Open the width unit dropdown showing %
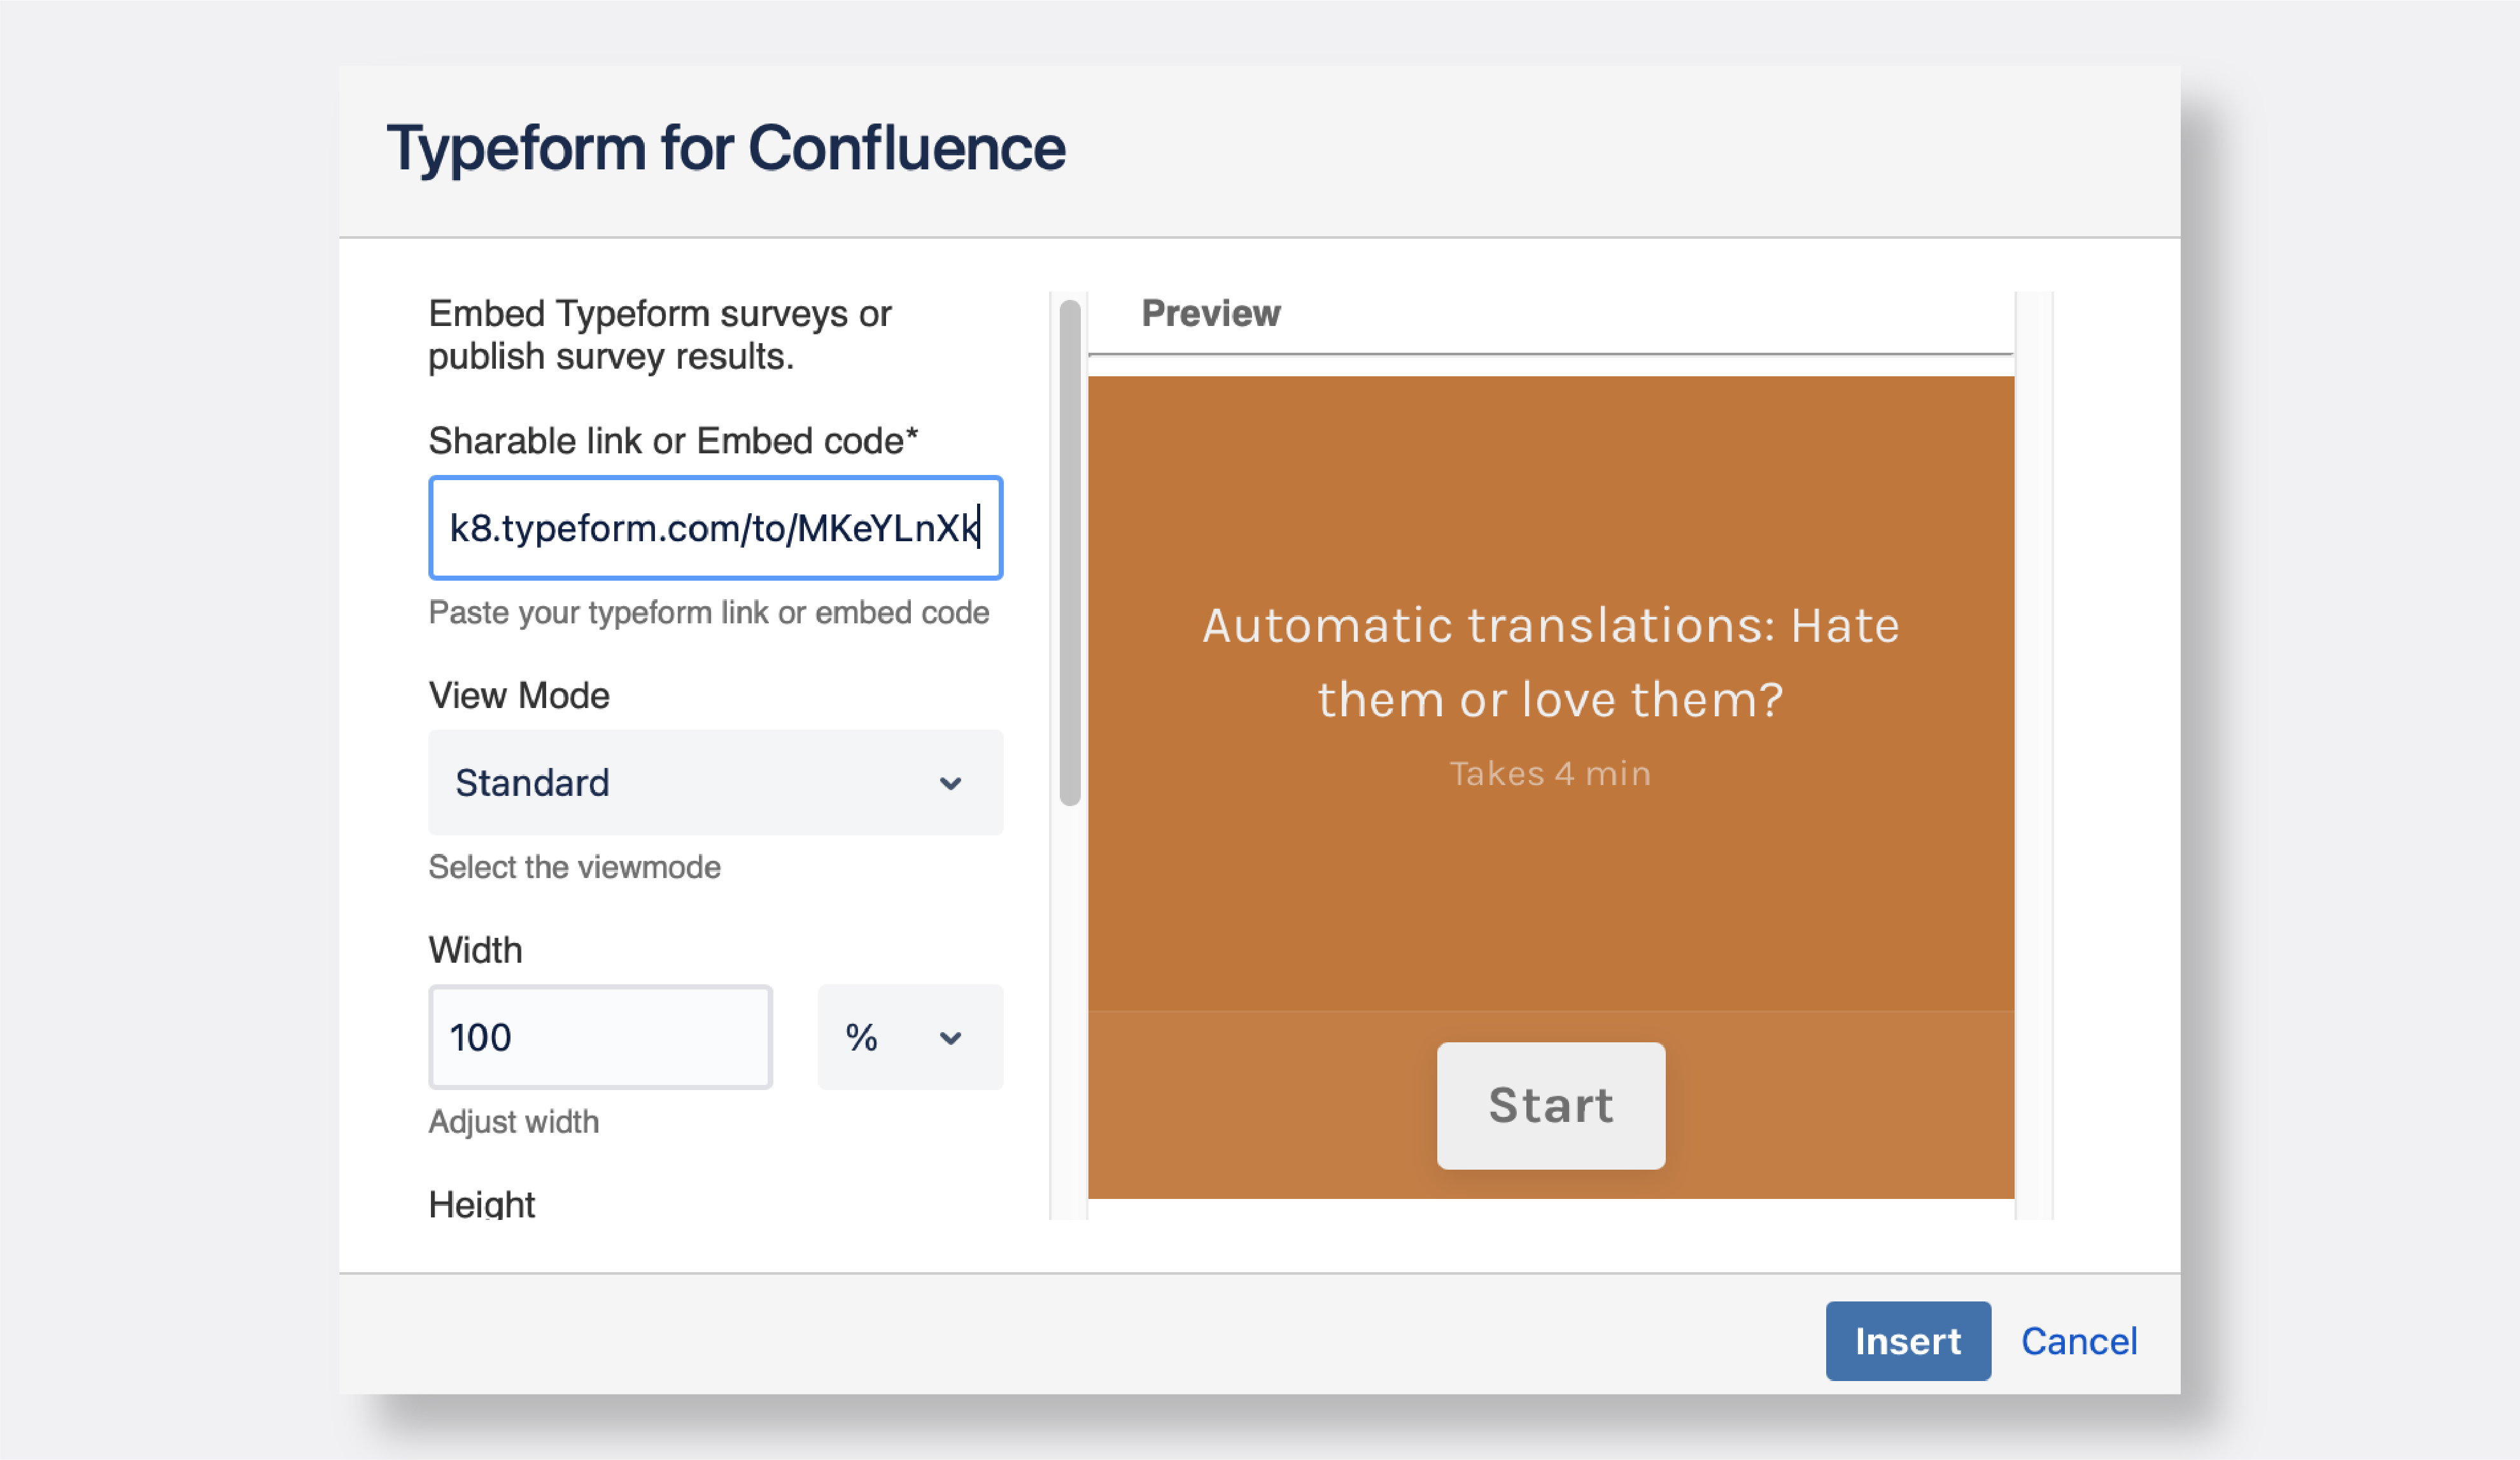The width and height of the screenshot is (2520, 1460). point(910,1037)
